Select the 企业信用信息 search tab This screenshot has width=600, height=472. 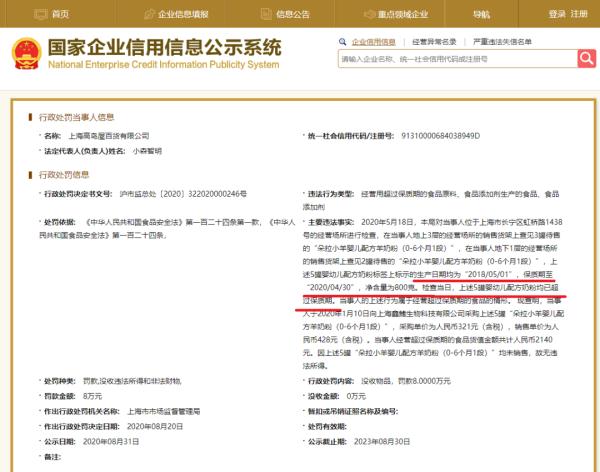373,42
